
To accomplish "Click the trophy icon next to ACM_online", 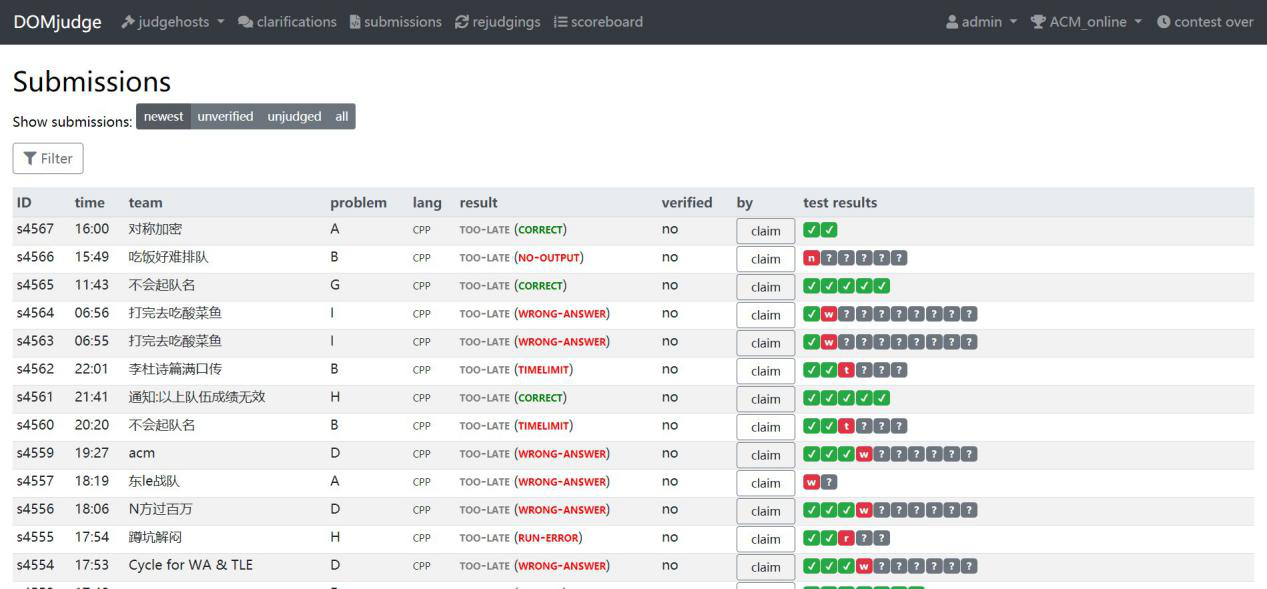I will pos(1037,22).
